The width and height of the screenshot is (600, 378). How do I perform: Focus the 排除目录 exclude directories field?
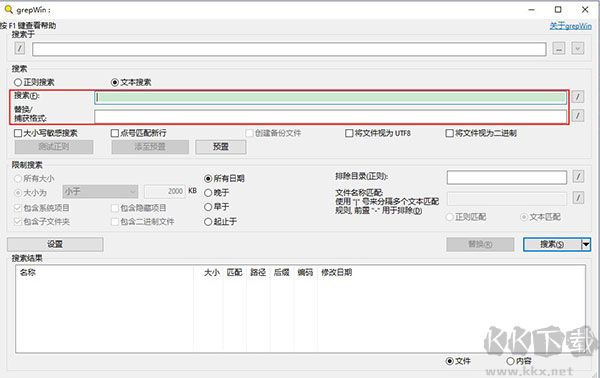[x=507, y=177]
